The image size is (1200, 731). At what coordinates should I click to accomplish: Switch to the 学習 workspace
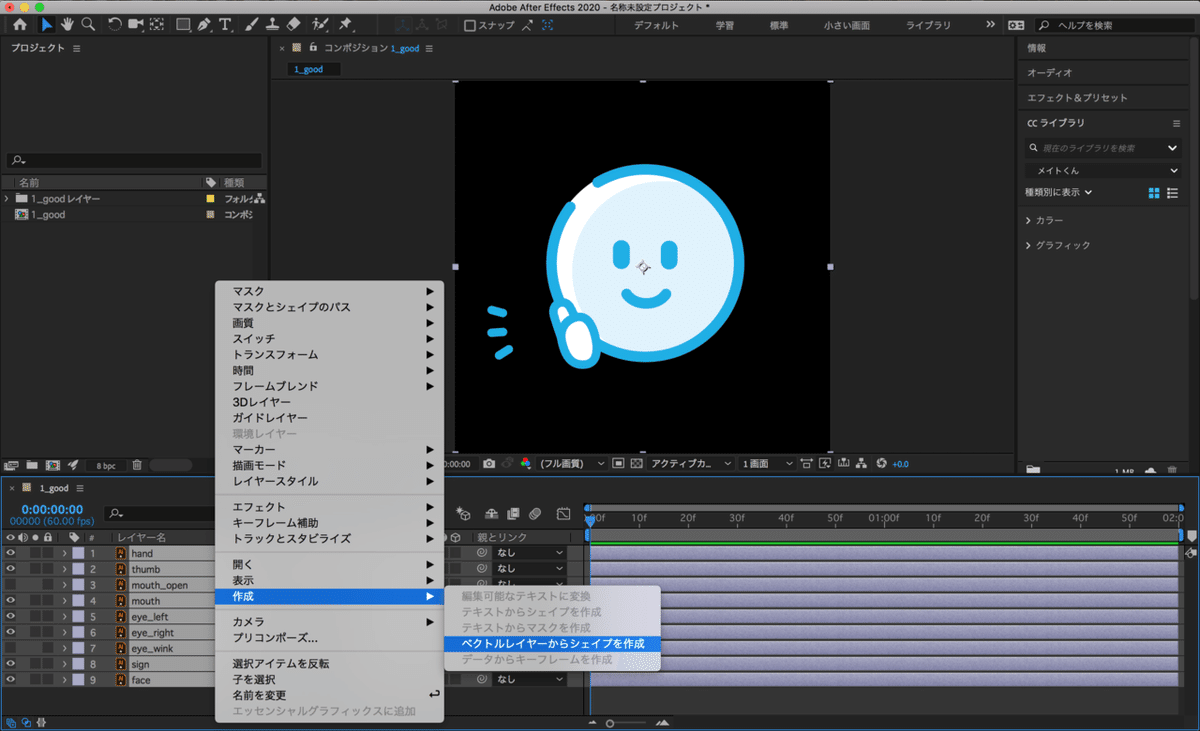click(x=725, y=25)
